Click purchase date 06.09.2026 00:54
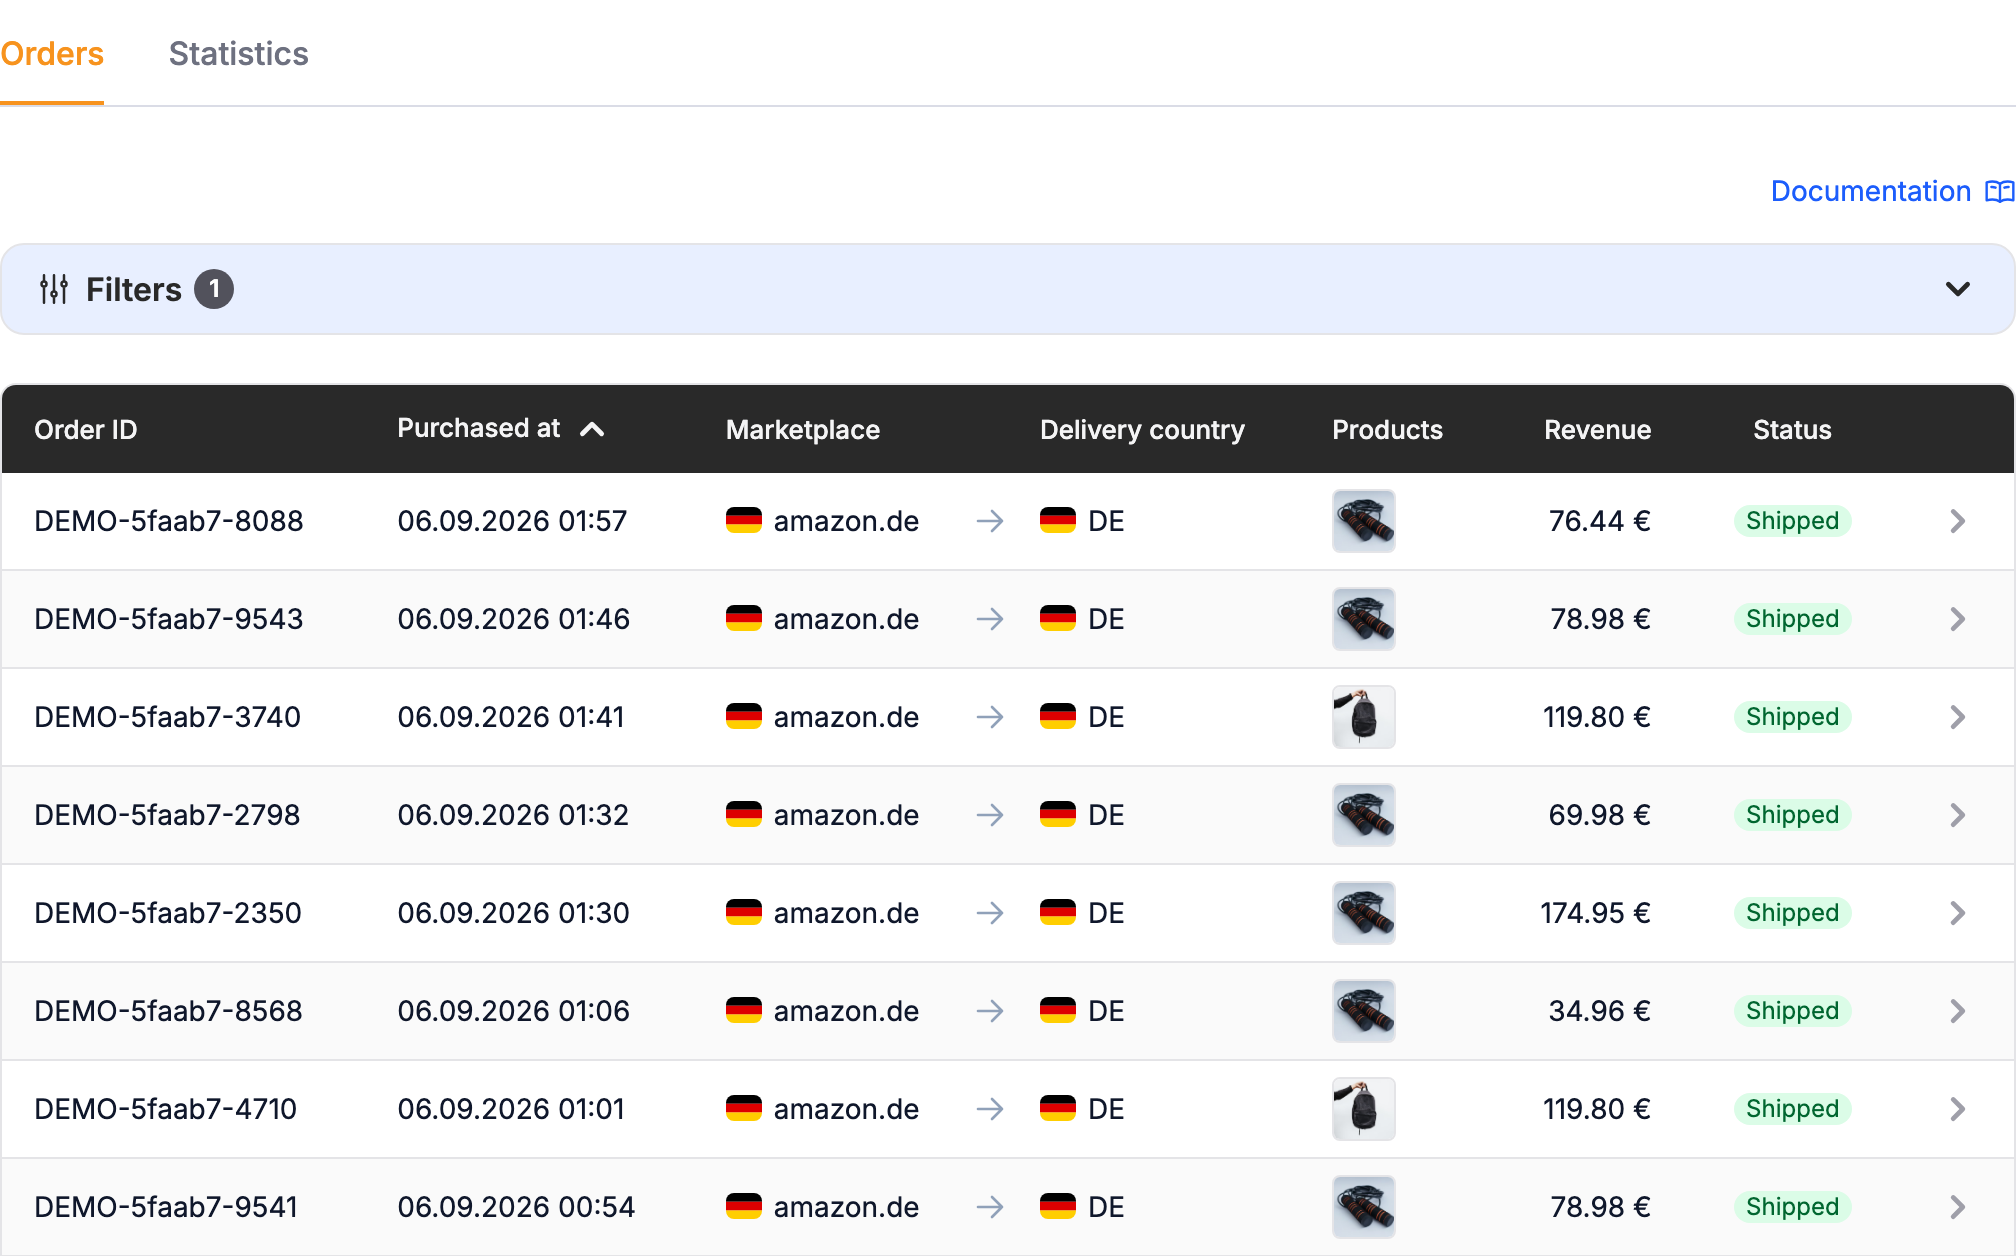Image resolution: width=2016 pixels, height=1256 pixels. (x=516, y=1207)
